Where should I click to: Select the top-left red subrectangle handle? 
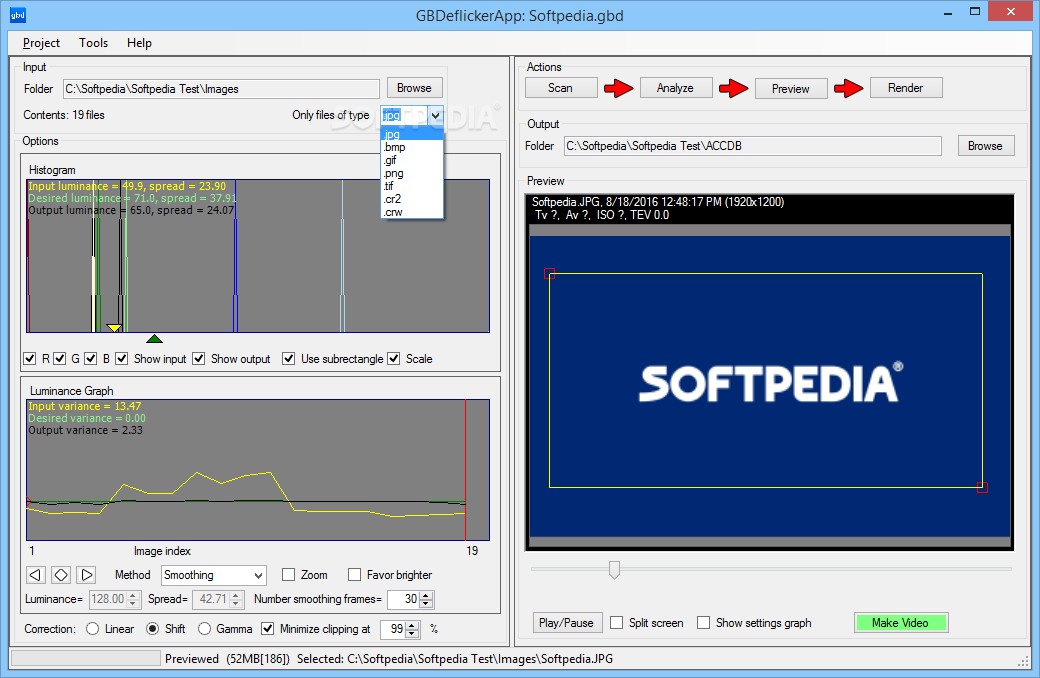point(549,273)
